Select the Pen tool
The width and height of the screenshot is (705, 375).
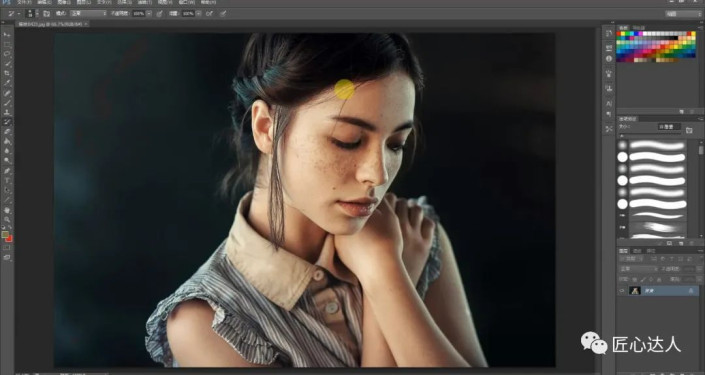[x=7, y=170]
